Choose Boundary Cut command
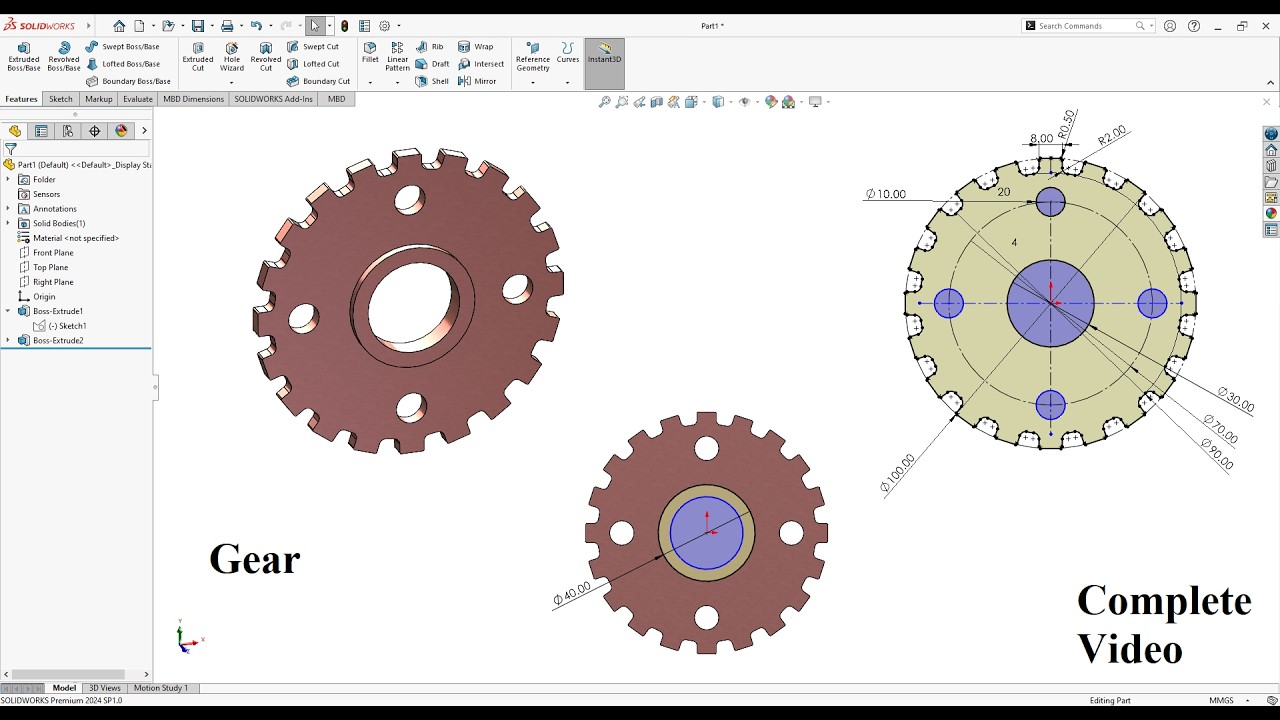Image resolution: width=1280 pixels, height=720 pixels. [318, 81]
